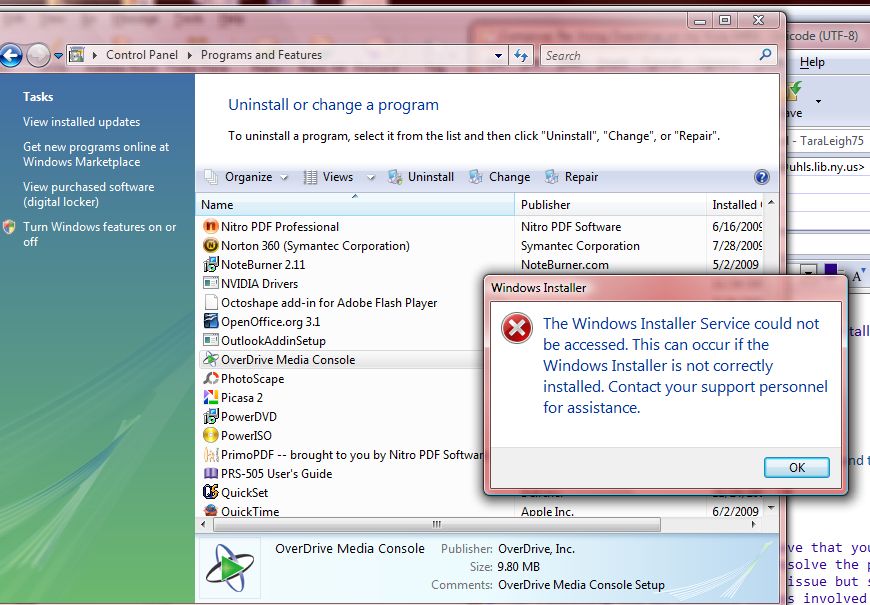Click OK in the Windows Installer dialog
The width and height of the screenshot is (870, 605).
click(x=796, y=467)
